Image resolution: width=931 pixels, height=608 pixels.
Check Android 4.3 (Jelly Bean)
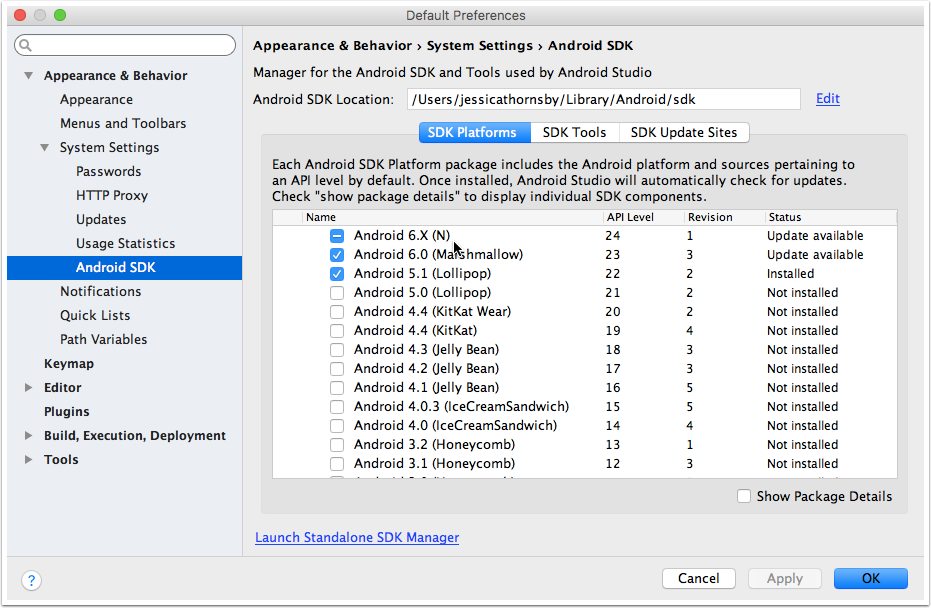[x=337, y=350]
